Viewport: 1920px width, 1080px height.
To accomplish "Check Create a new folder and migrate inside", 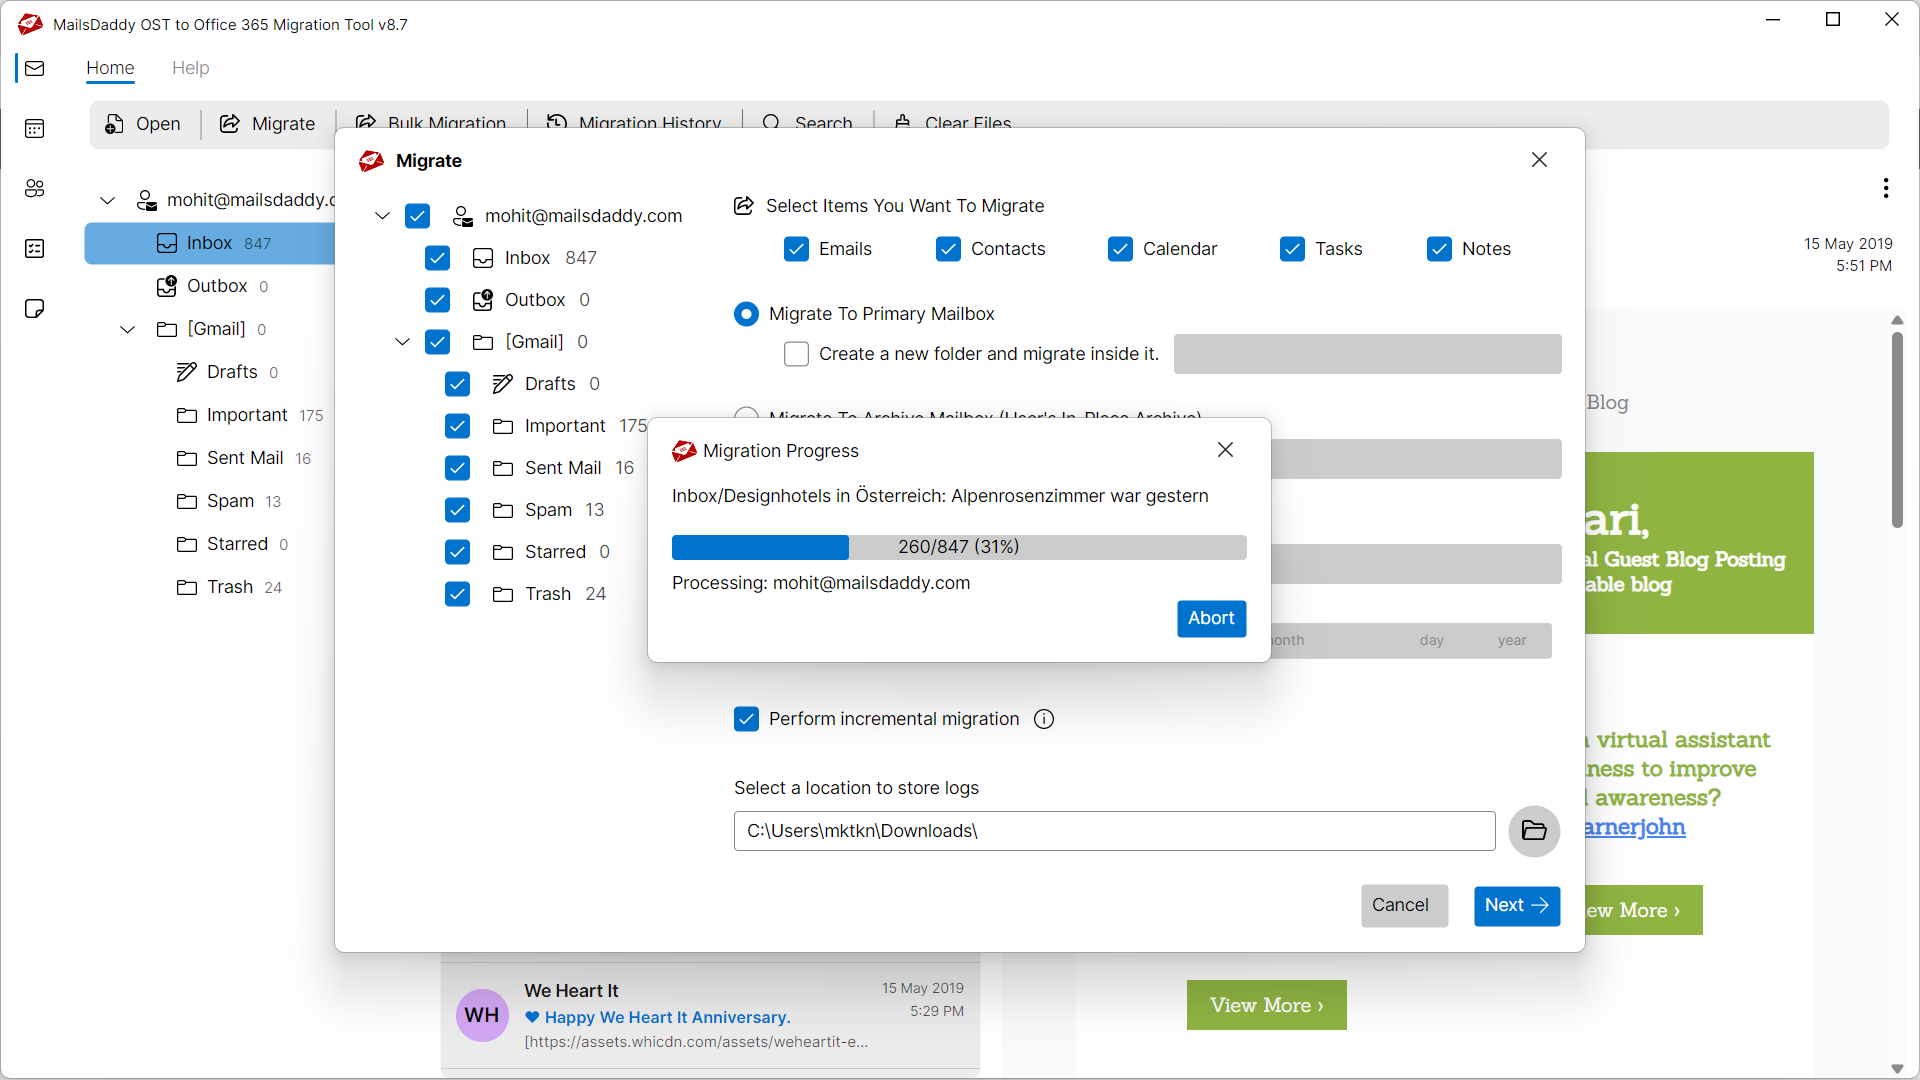I will click(797, 354).
